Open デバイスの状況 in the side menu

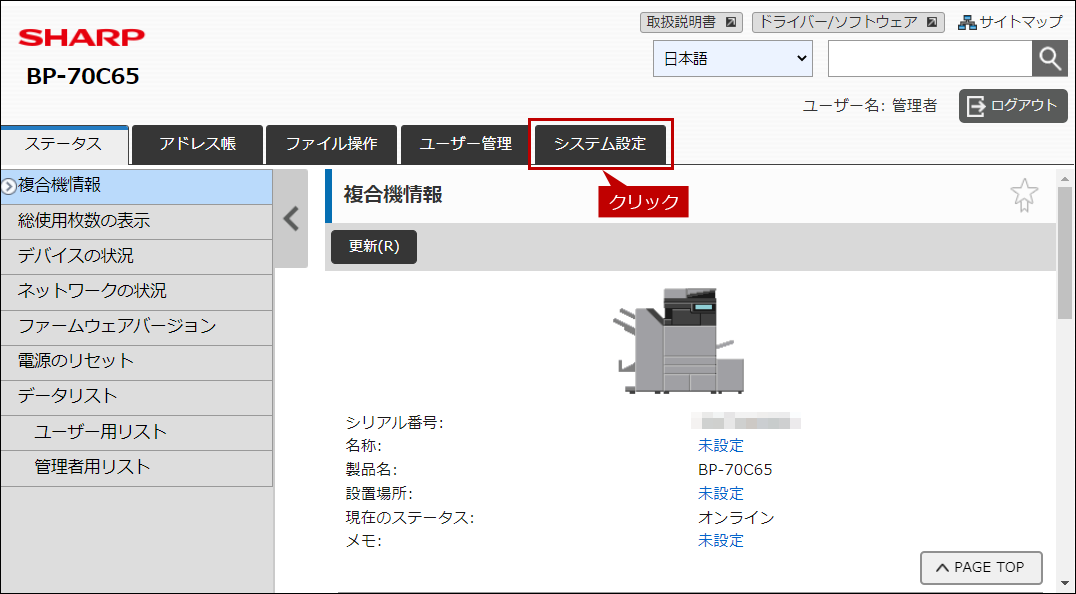tap(137, 256)
